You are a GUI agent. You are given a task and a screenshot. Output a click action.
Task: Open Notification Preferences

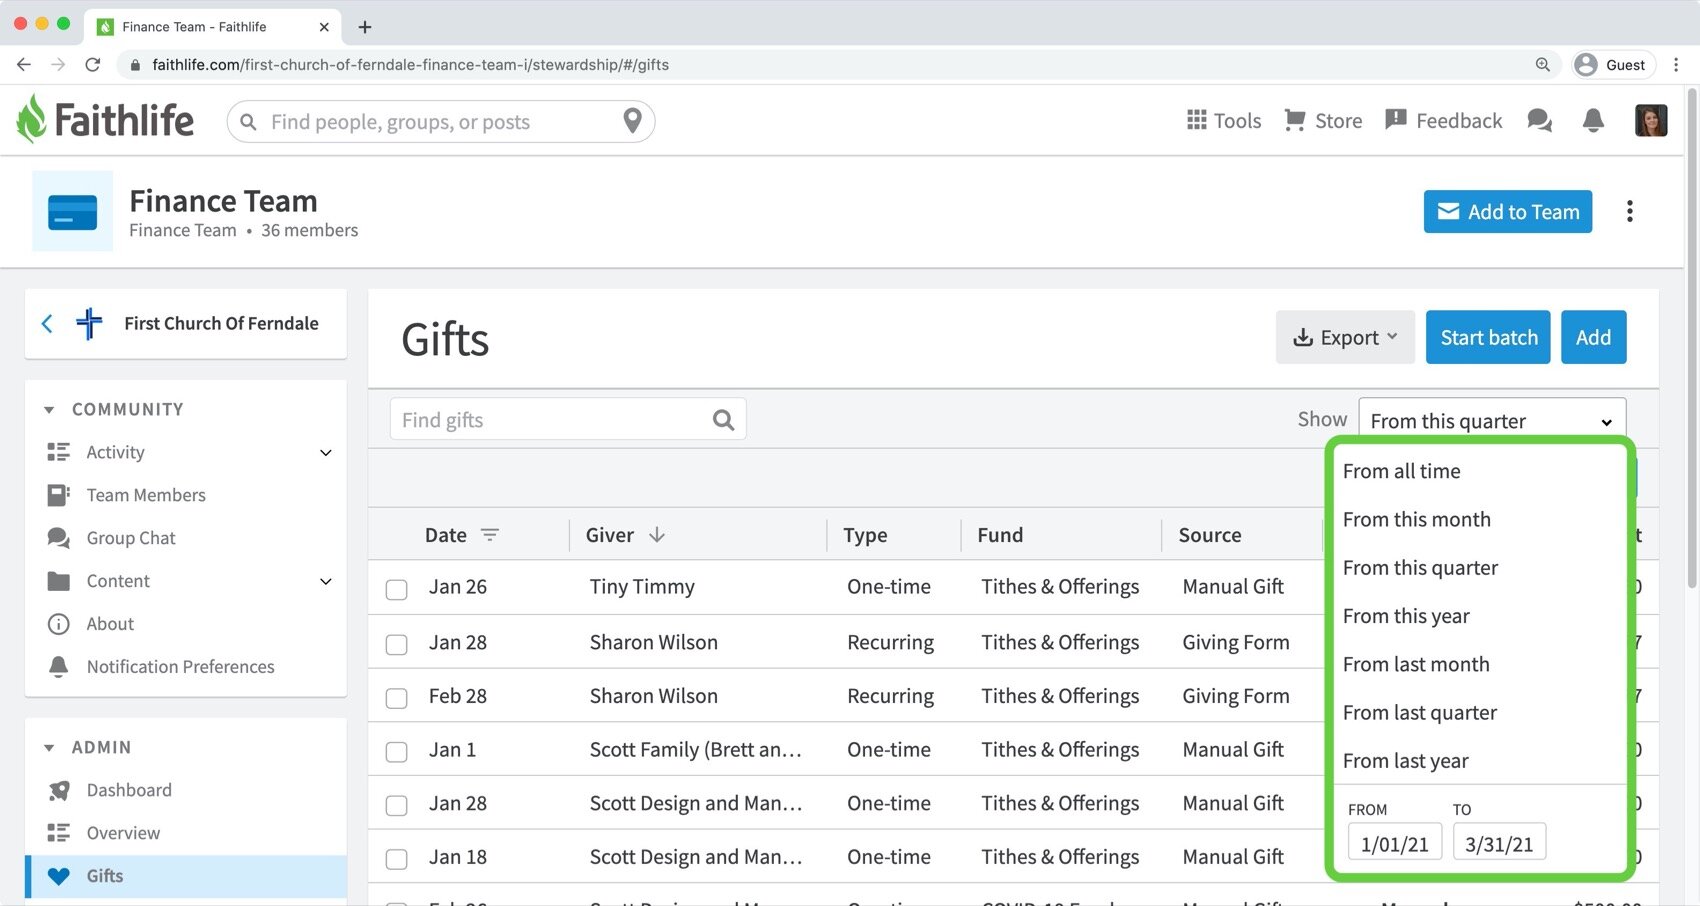coord(180,667)
